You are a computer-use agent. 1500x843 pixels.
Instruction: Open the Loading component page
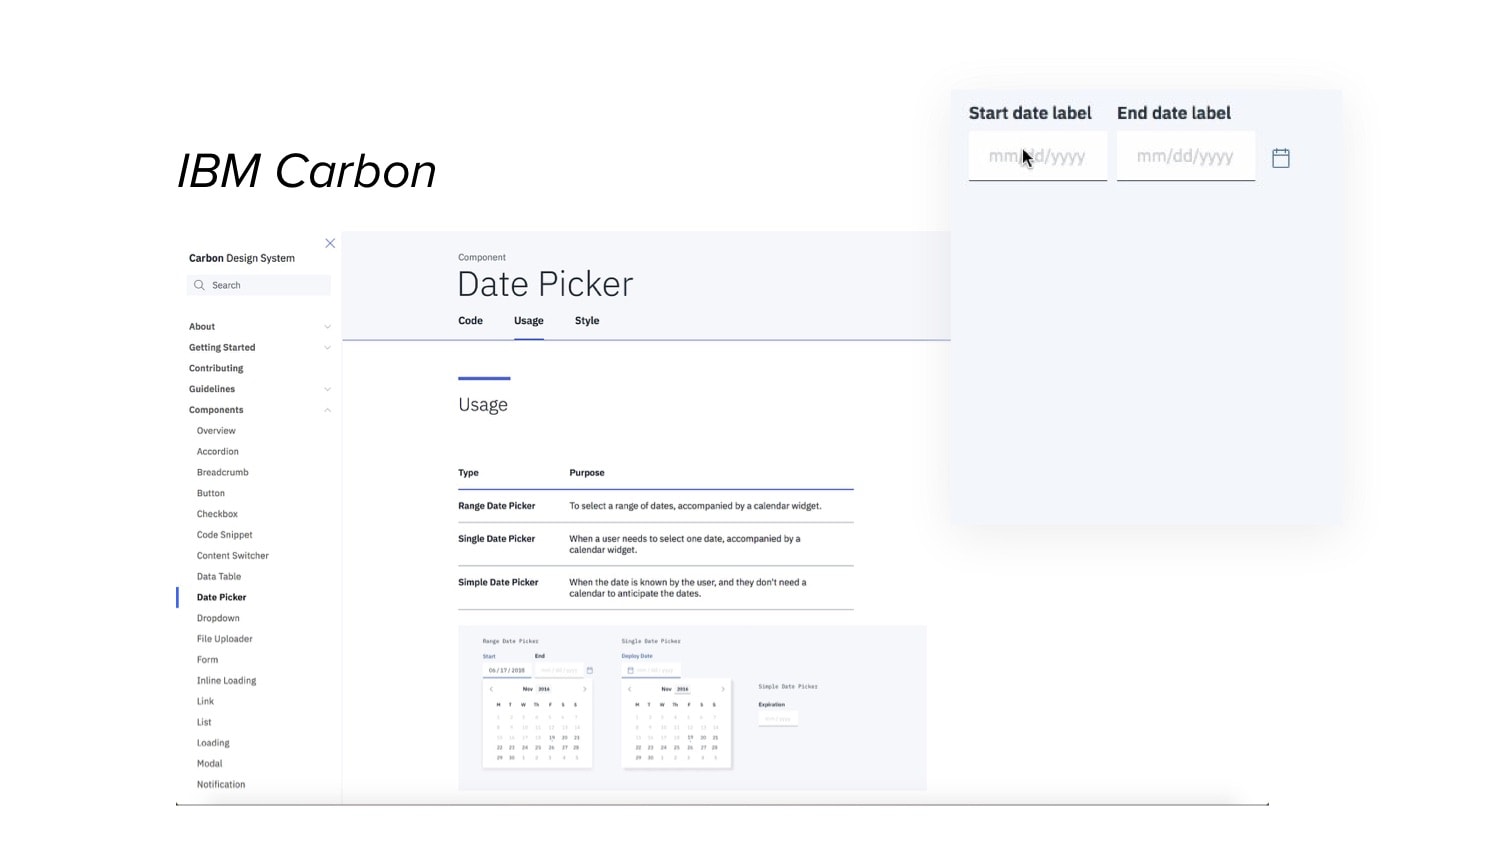213,743
